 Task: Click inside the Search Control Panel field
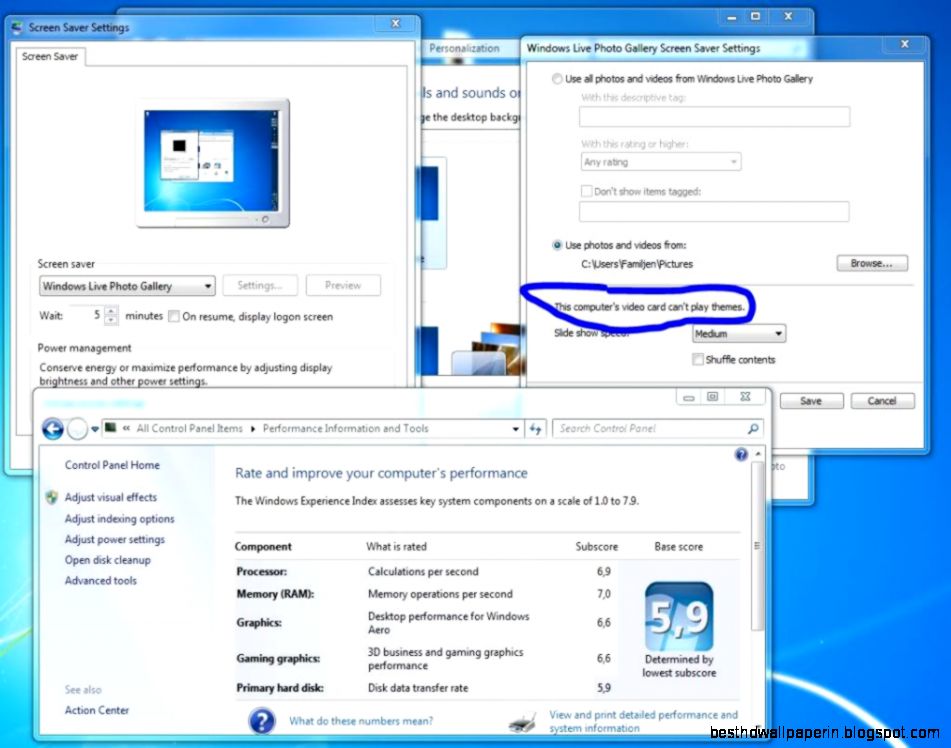(650, 428)
